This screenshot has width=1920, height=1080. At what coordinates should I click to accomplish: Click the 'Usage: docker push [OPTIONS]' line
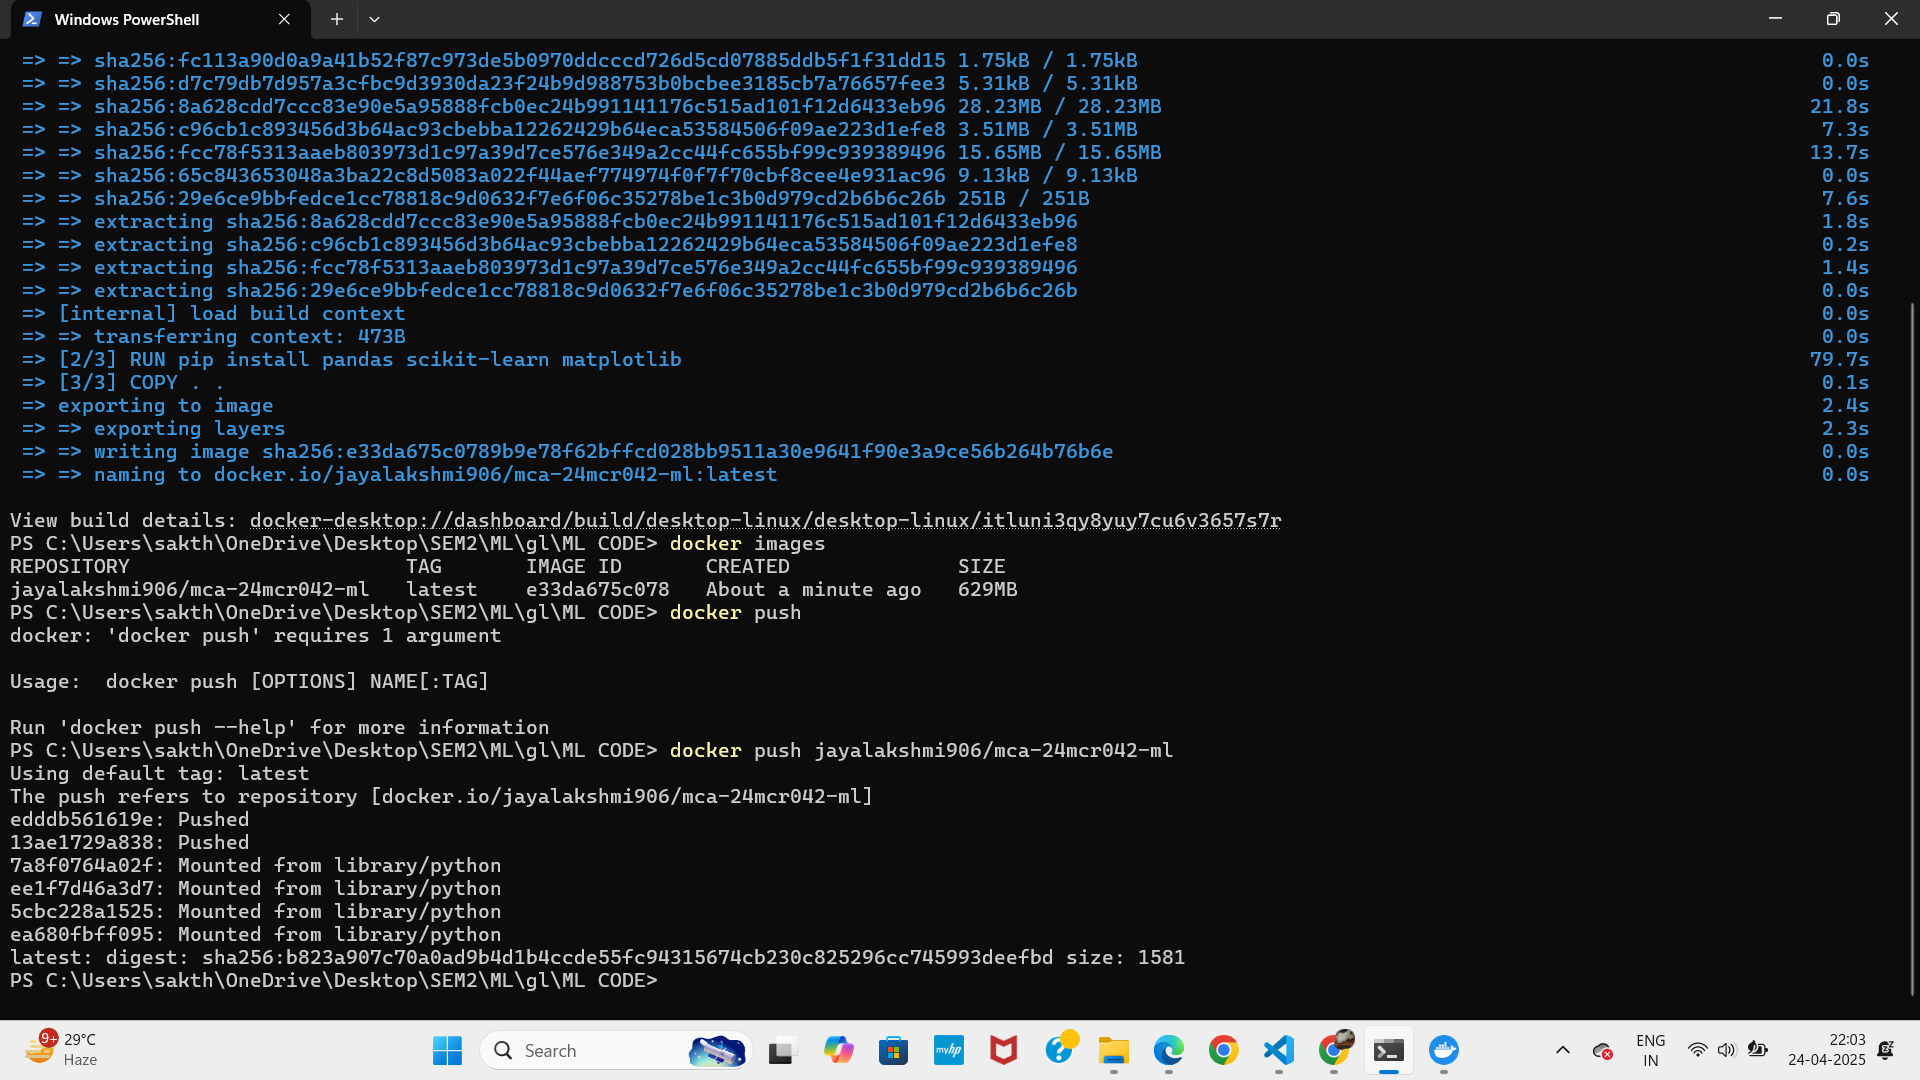[249, 681]
